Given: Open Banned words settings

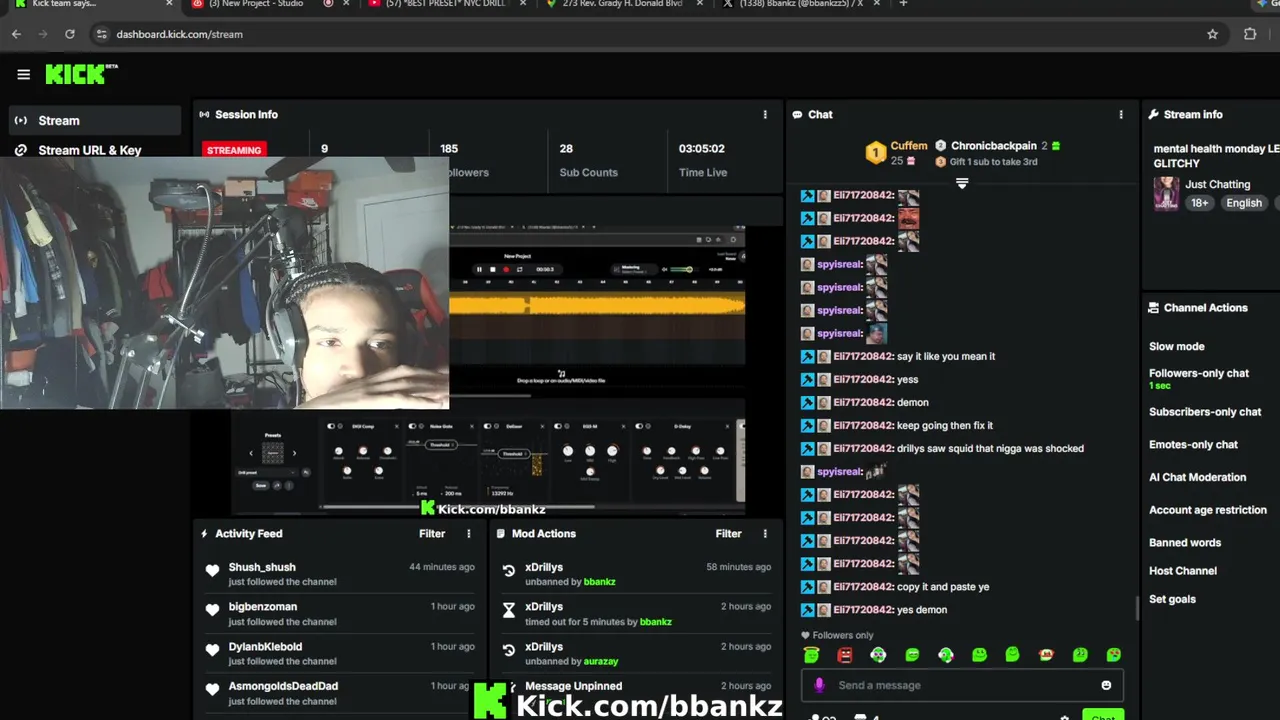Looking at the screenshot, I should [1185, 543].
